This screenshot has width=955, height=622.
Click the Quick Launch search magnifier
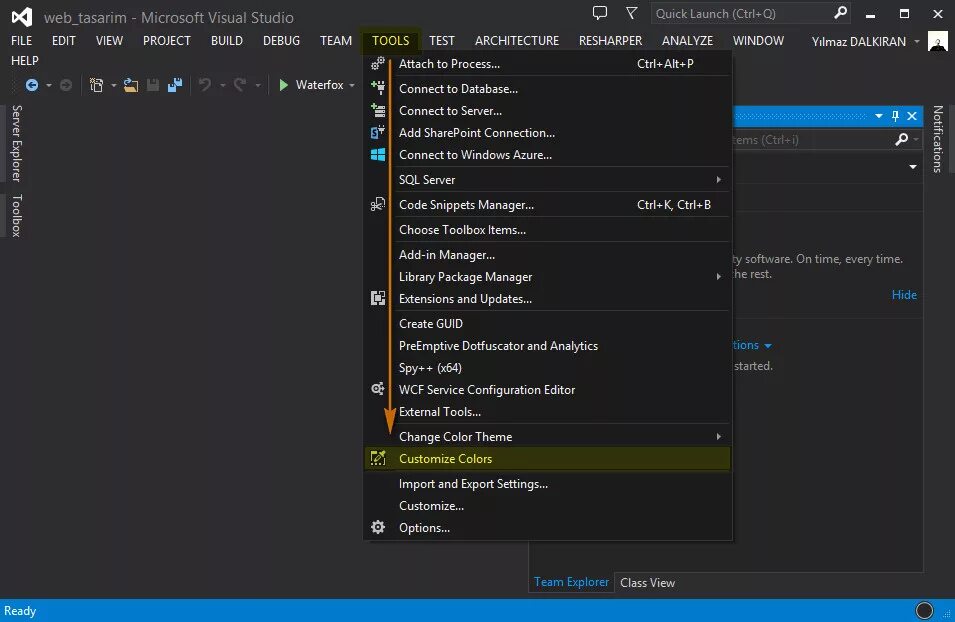[x=840, y=13]
